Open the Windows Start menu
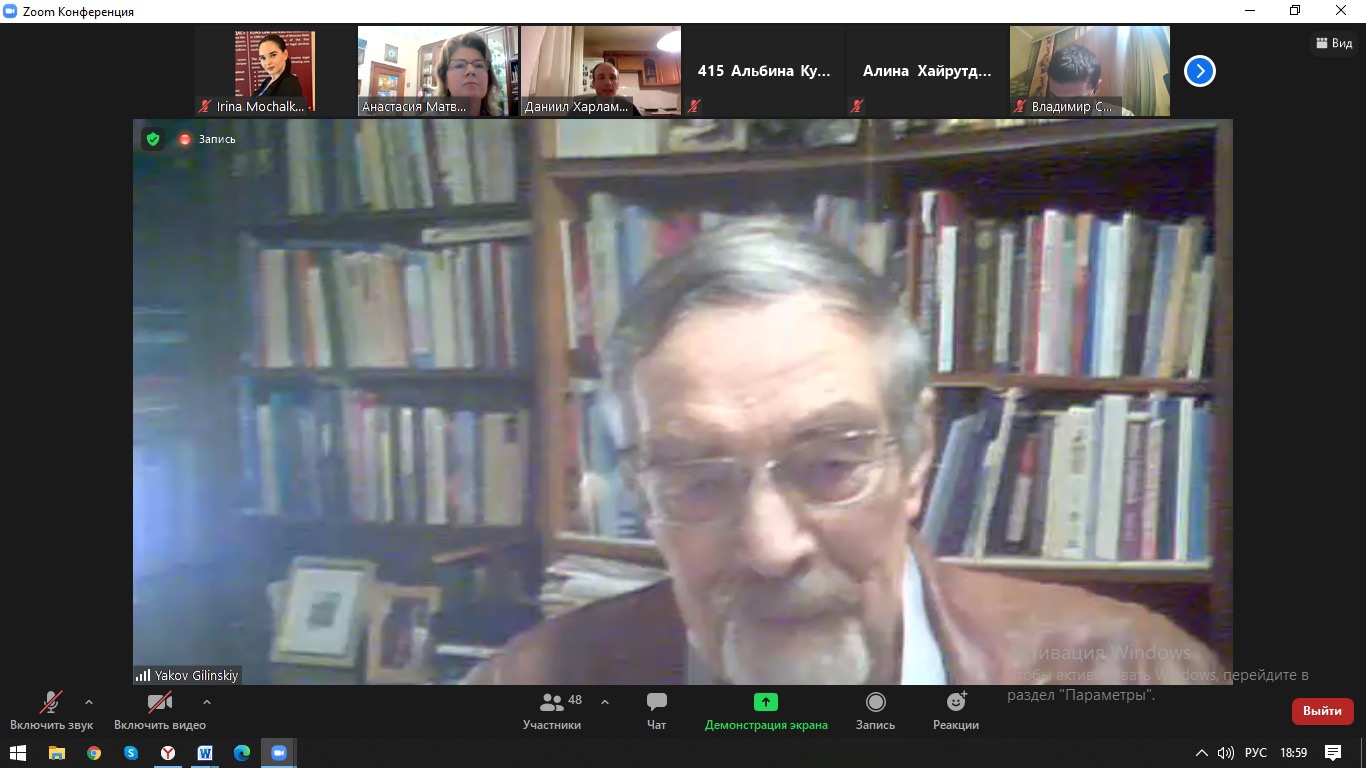 pyautogui.click(x=18, y=753)
